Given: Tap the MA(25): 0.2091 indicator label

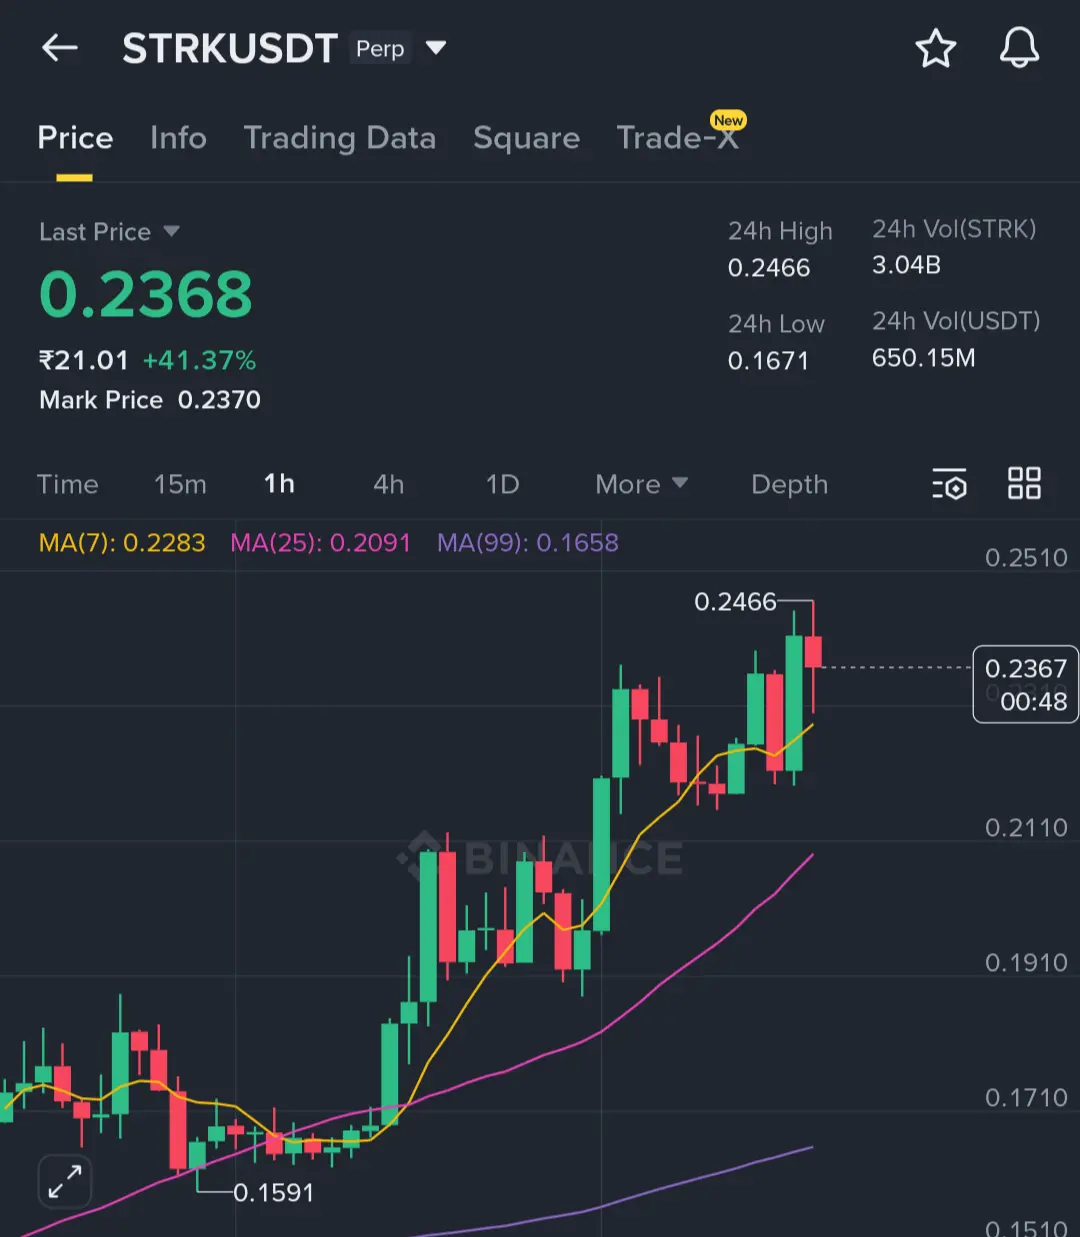Looking at the screenshot, I should (x=321, y=543).
